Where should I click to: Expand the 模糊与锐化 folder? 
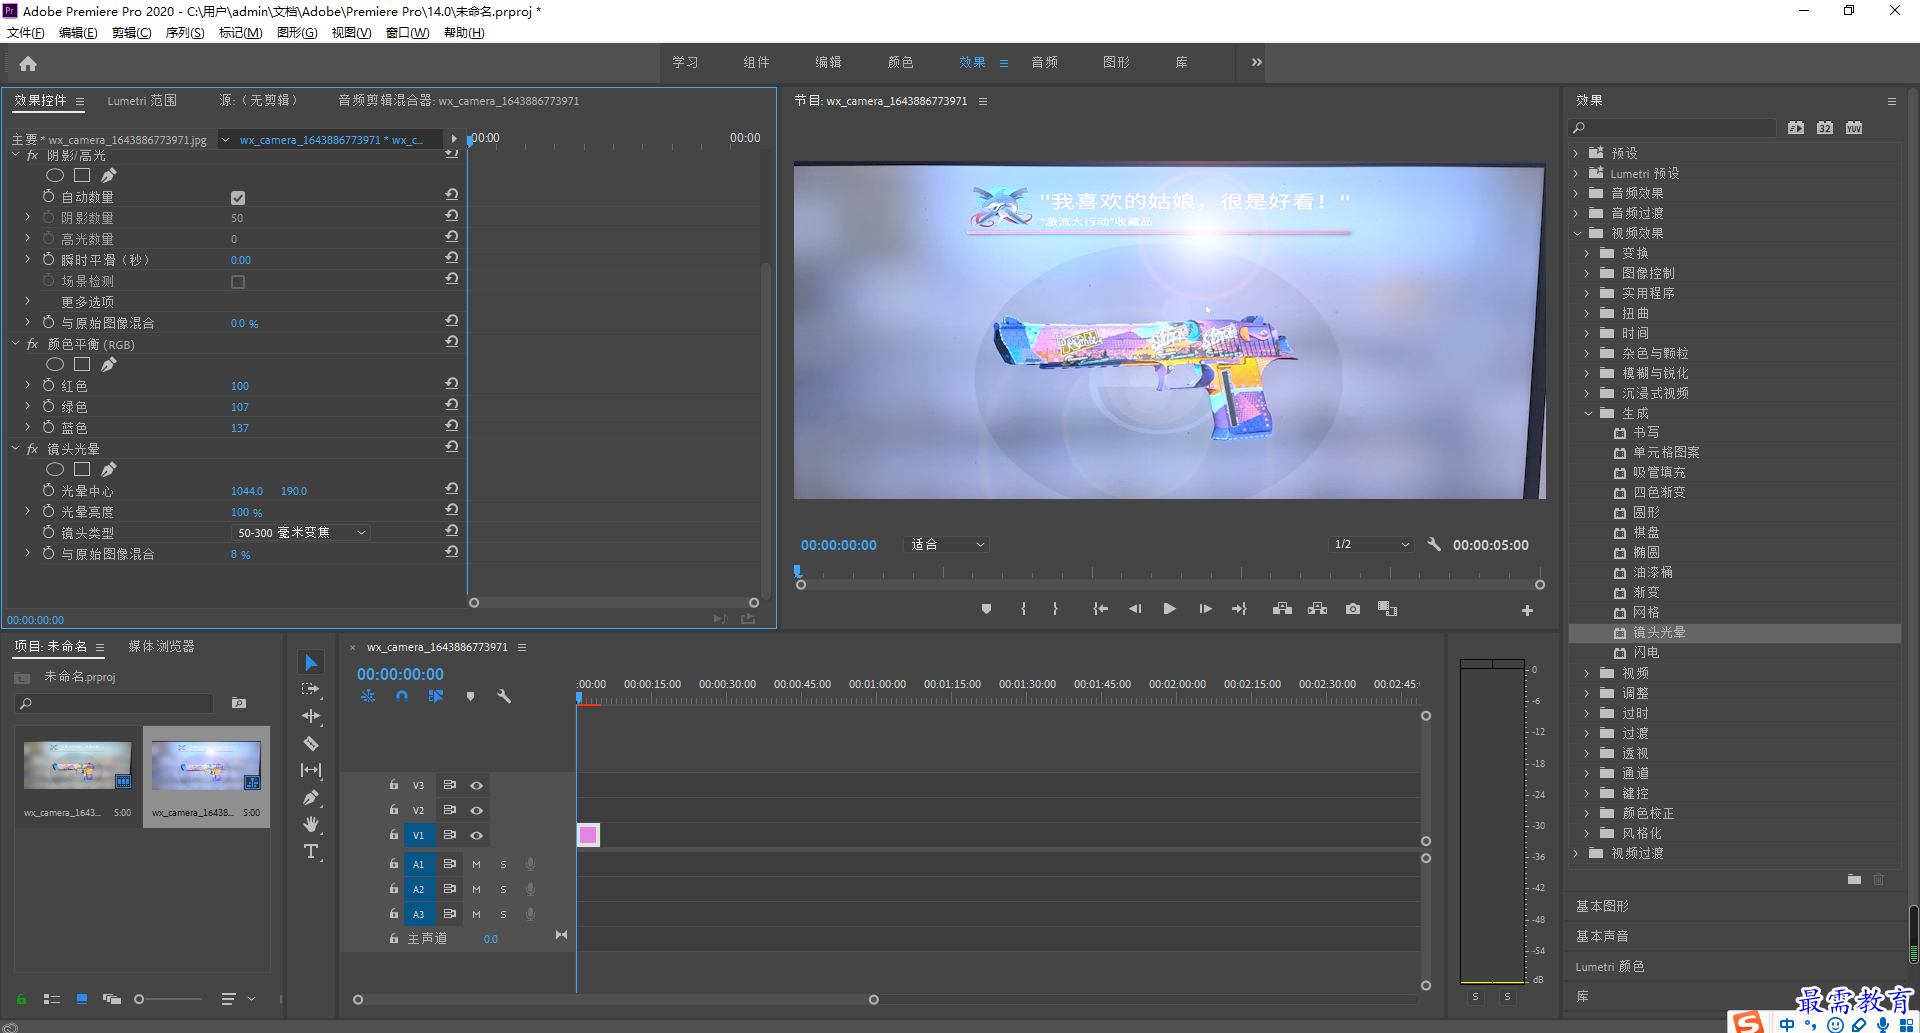point(1587,373)
